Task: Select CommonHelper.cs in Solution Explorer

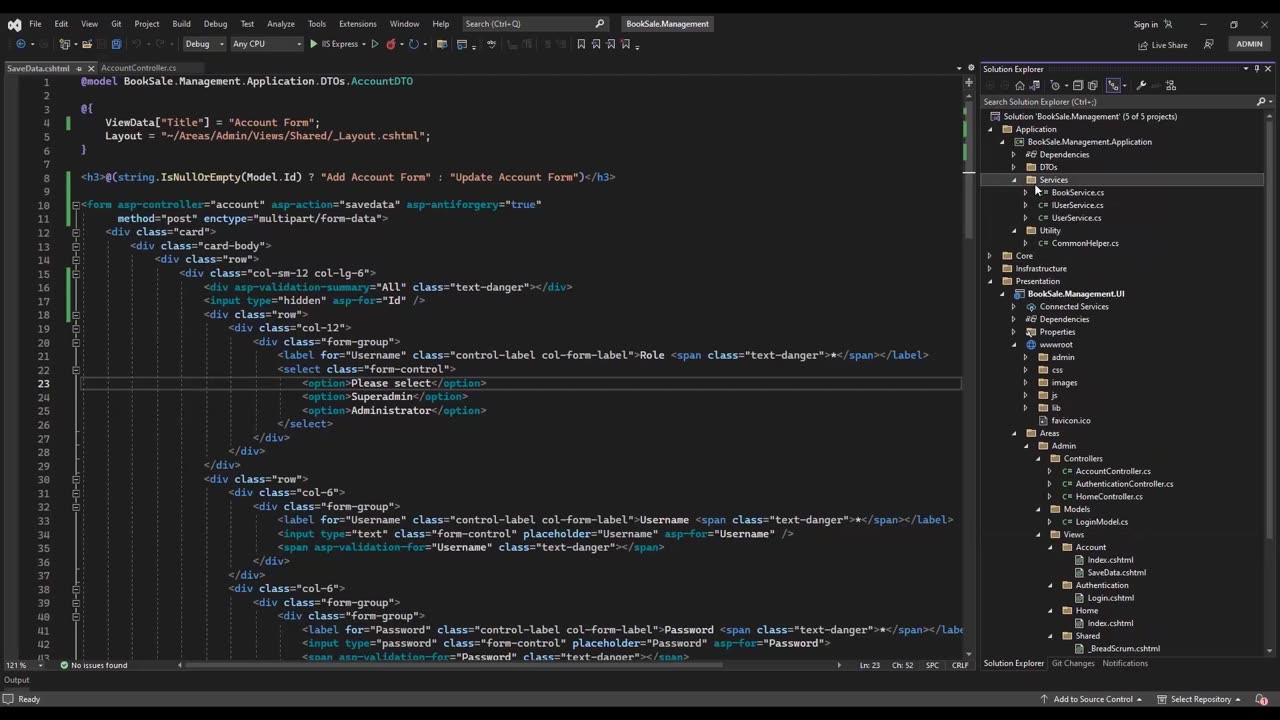Action: point(1084,243)
